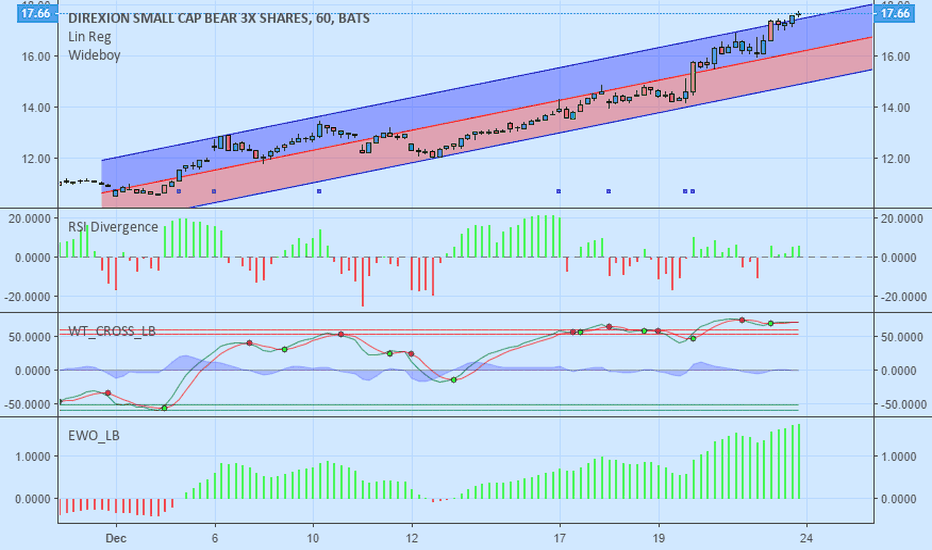932x550 pixels.
Task: Click -20.0000 on left RSI Divergence axis
Action: click(27, 297)
